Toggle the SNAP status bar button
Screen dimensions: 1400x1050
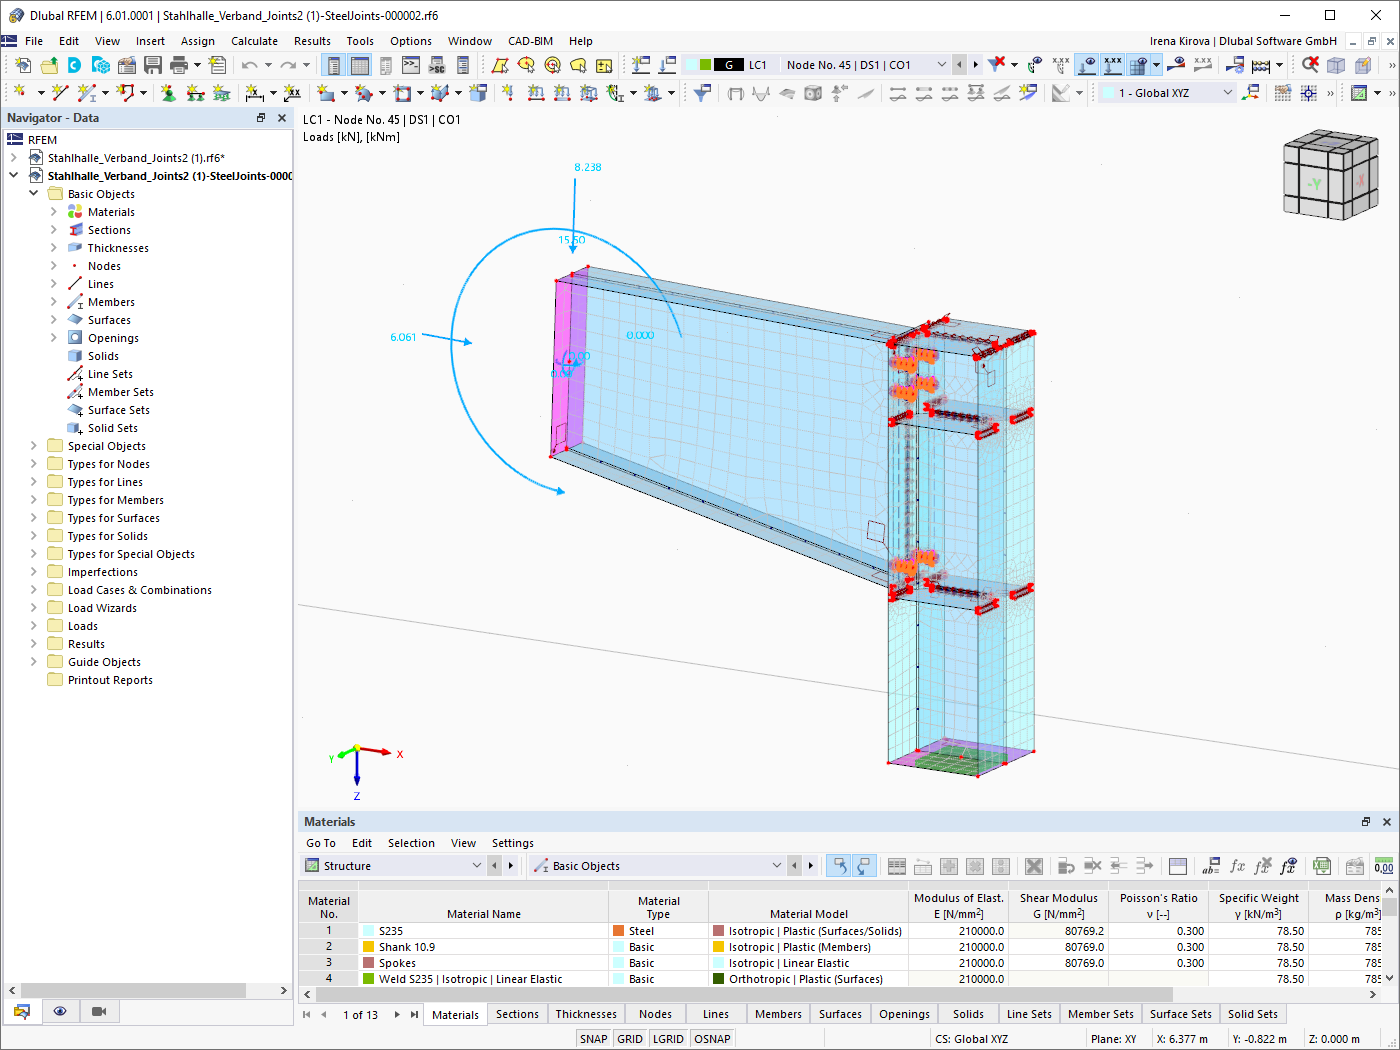(594, 1039)
